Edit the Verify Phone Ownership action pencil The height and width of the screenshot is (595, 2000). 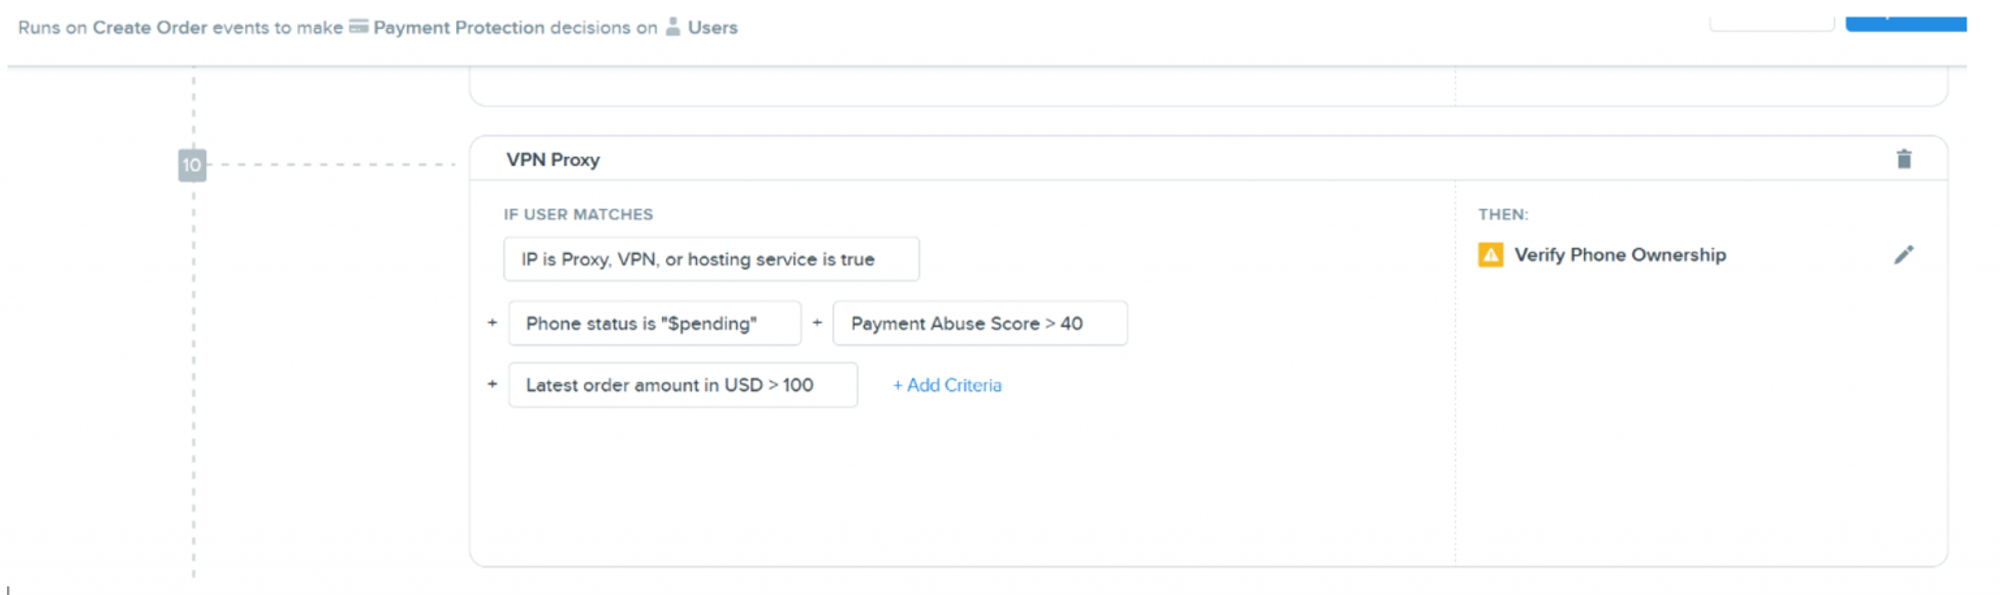[x=1903, y=255]
